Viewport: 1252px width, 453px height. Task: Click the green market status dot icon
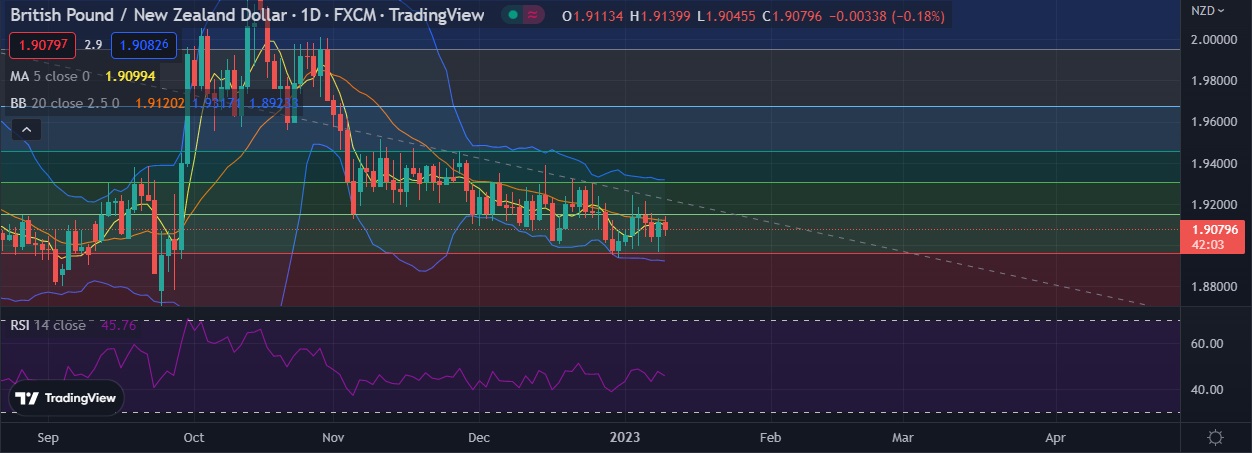(513, 15)
